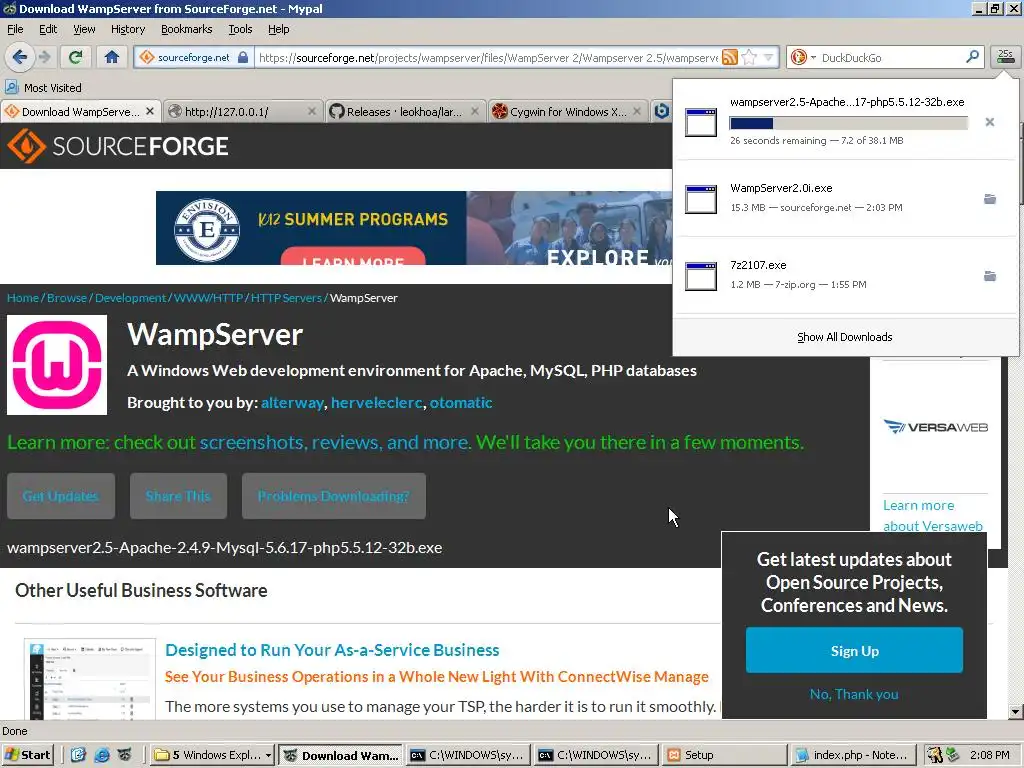1024x768 pixels.
Task: Click the page scrollbar down arrow
Action: [1015, 712]
